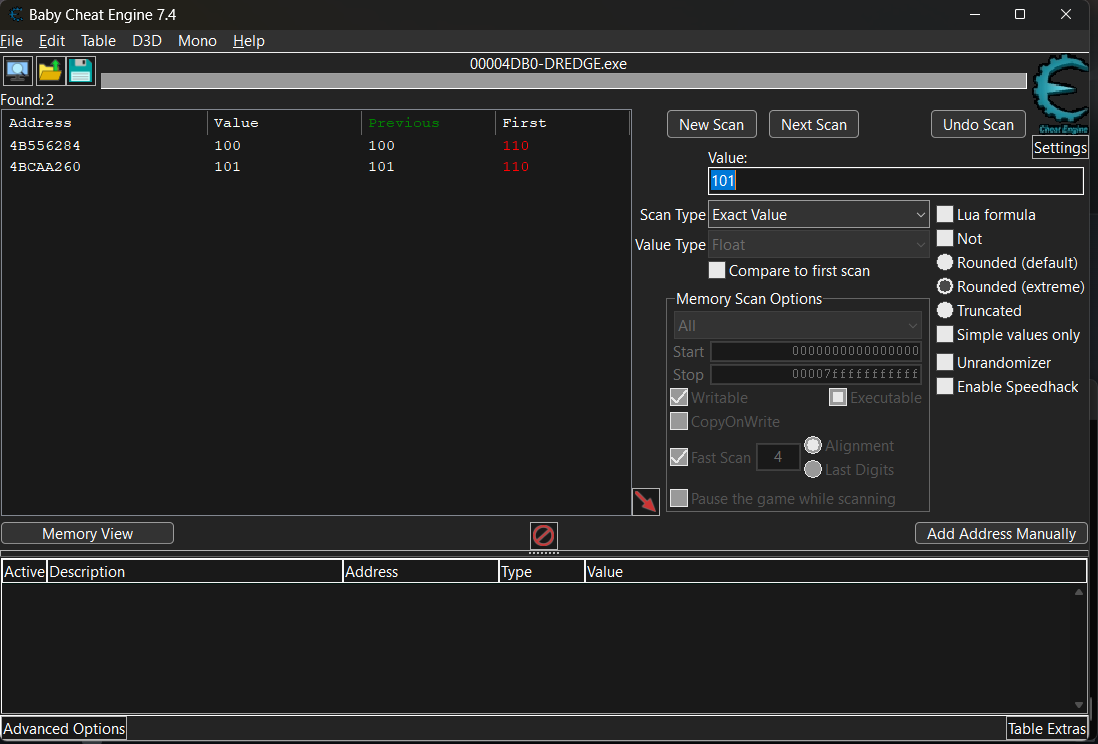The width and height of the screenshot is (1098, 744).
Task: Click the Start address field
Action: (x=816, y=351)
